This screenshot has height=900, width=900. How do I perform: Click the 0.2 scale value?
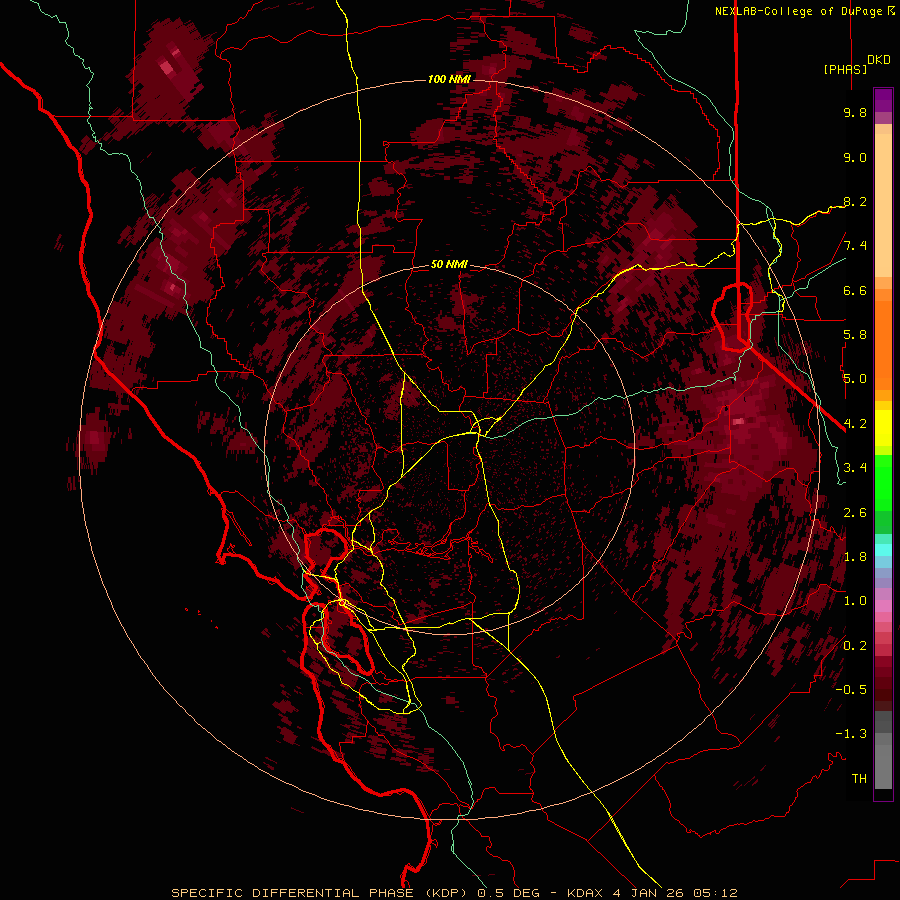pos(855,646)
